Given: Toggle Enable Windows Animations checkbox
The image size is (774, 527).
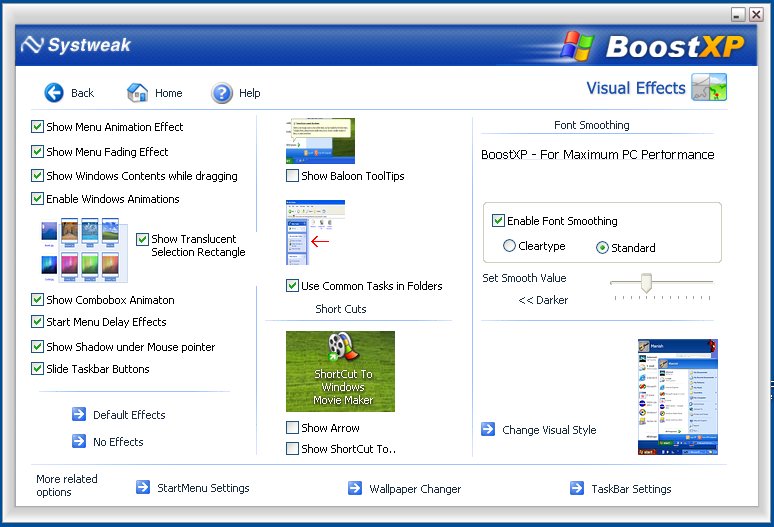Looking at the screenshot, I should click(37, 199).
